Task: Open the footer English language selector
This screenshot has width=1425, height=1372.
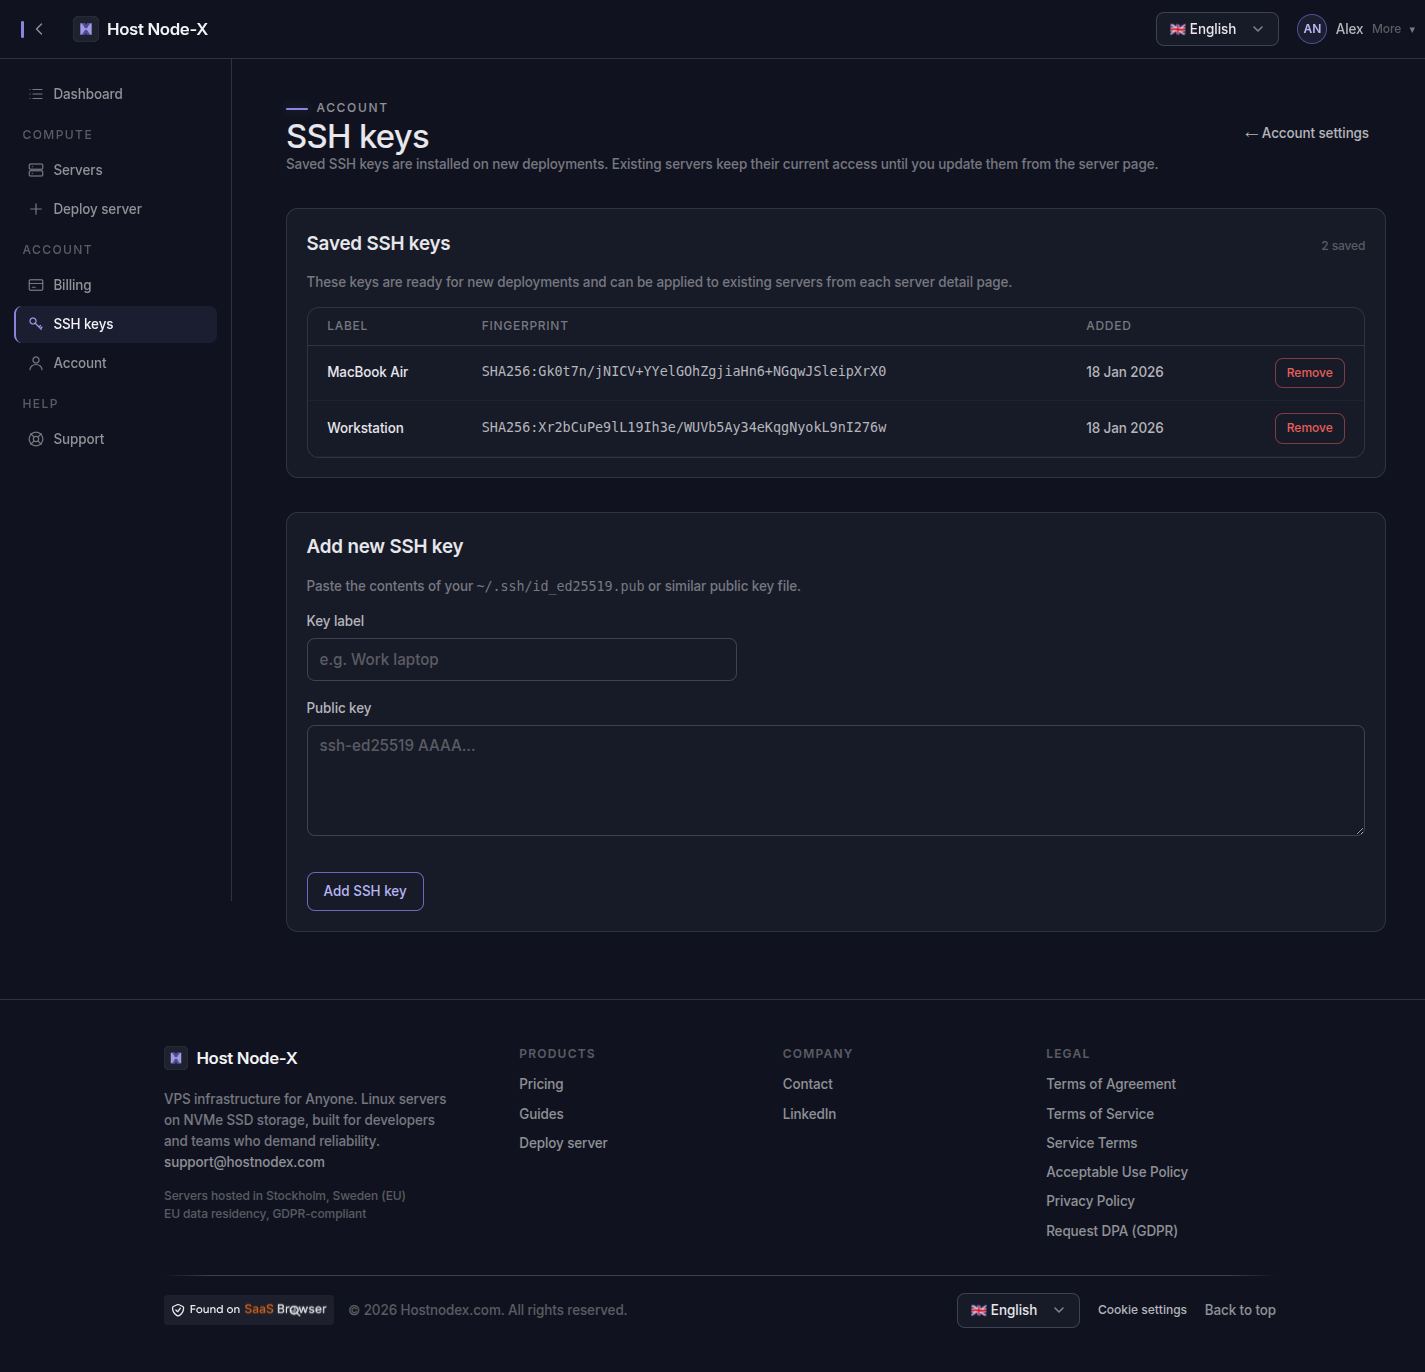Action: click(1018, 1310)
